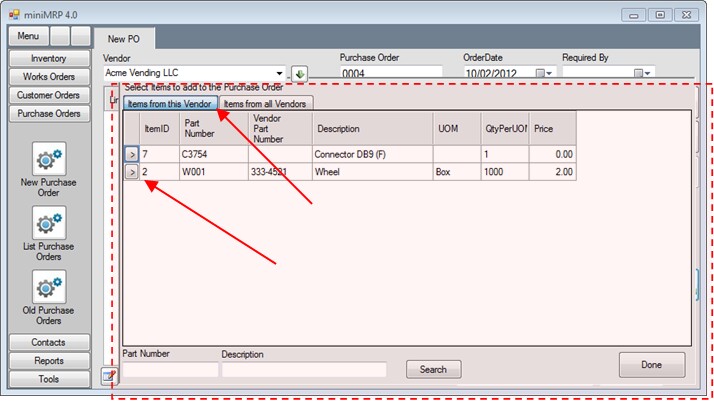Select the New PO tab
The height and width of the screenshot is (401, 714).
[124, 38]
